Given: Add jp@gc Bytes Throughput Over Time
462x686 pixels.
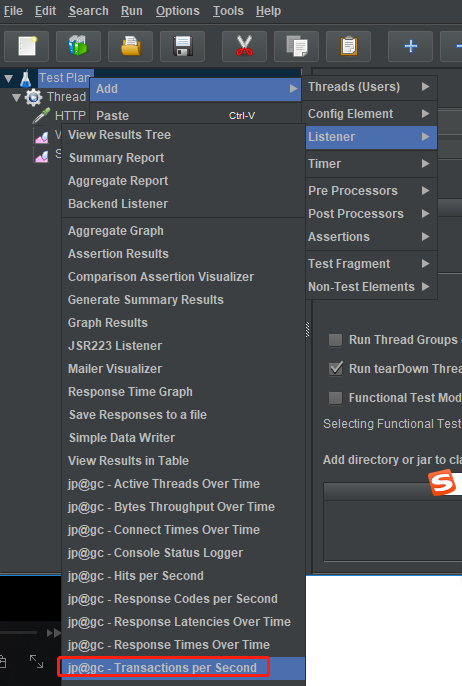Looking at the screenshot, I should pos(183,507).
